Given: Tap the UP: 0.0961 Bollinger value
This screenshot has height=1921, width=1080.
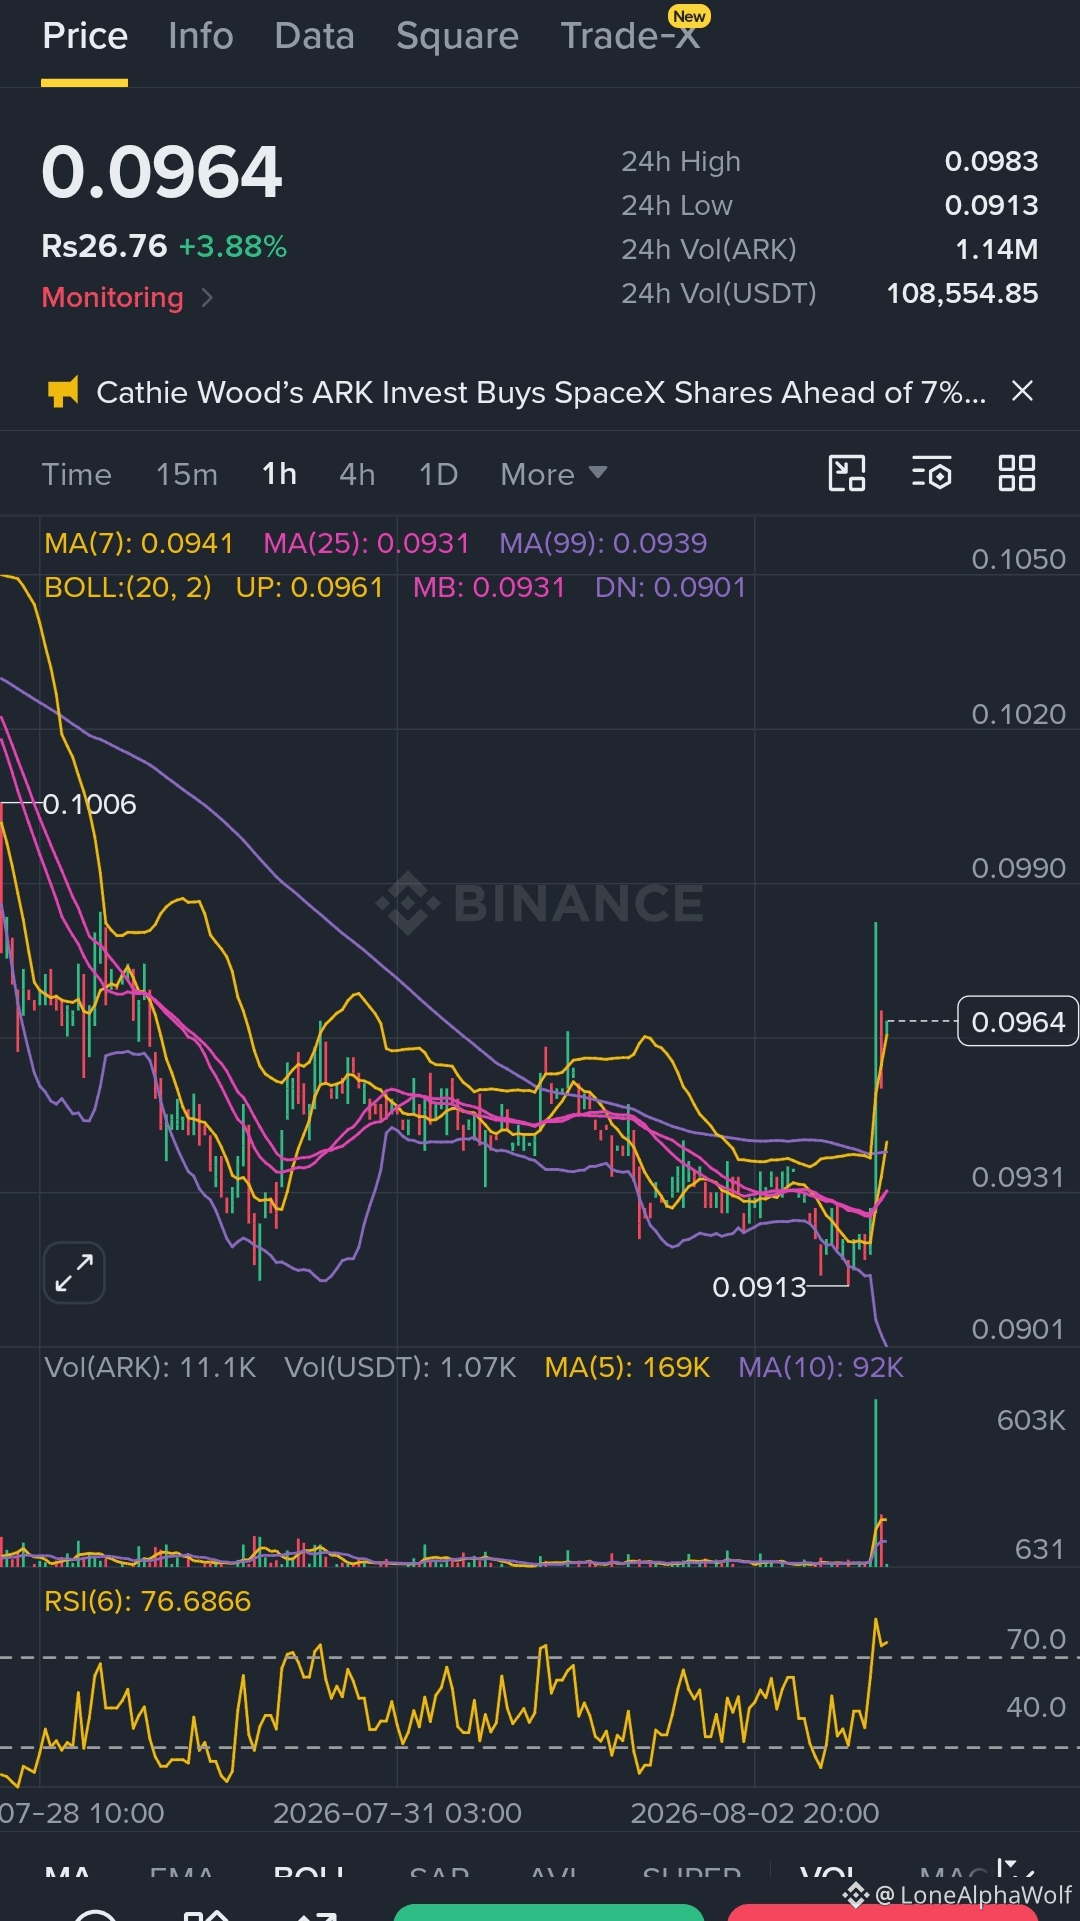Looking at the screenshot, I should (310, 587).
